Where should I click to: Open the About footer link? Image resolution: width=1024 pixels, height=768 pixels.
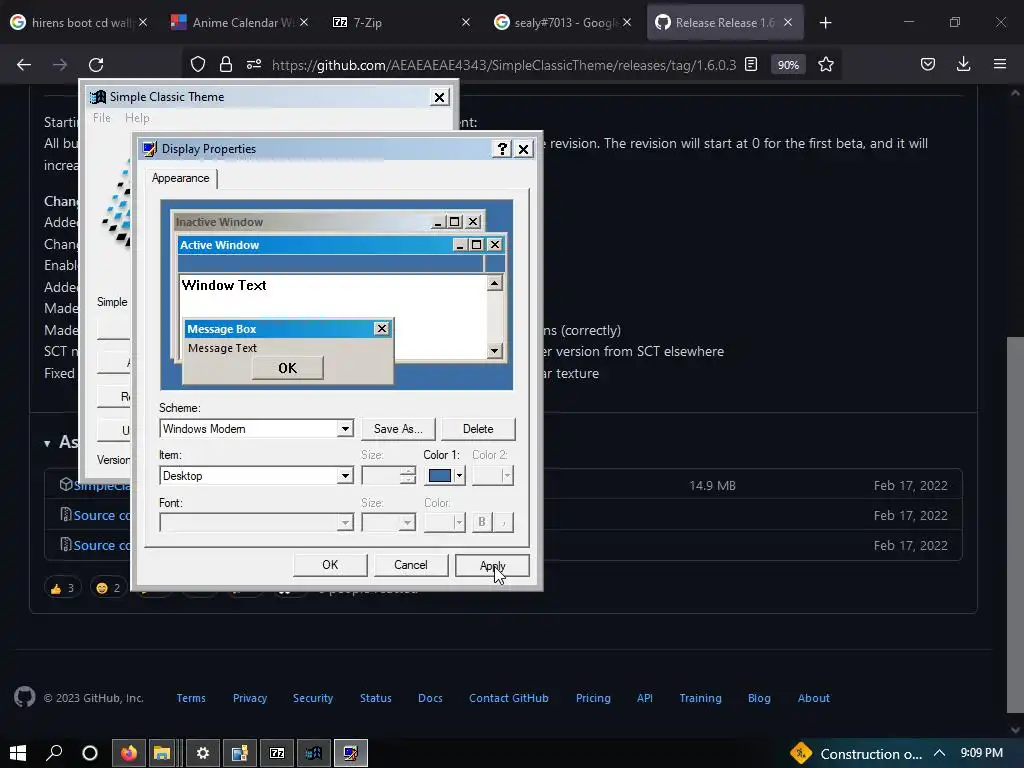coord(814,697)
